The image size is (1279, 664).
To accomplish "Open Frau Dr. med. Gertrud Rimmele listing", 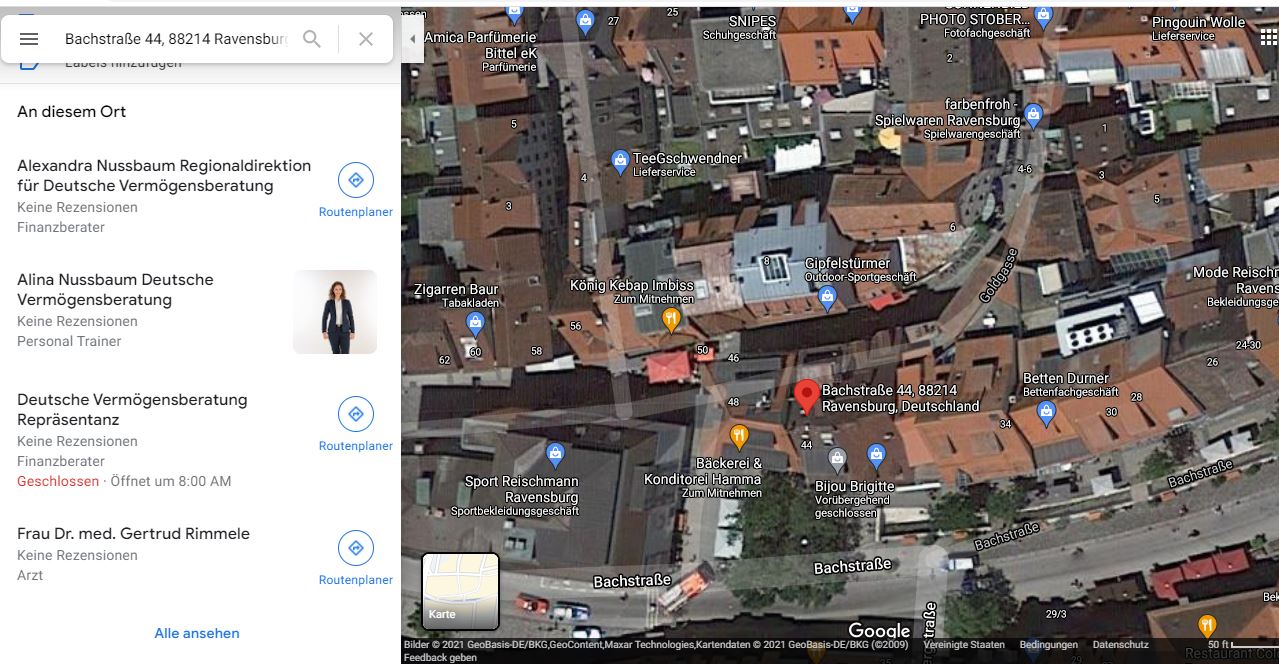I will 133,534.
